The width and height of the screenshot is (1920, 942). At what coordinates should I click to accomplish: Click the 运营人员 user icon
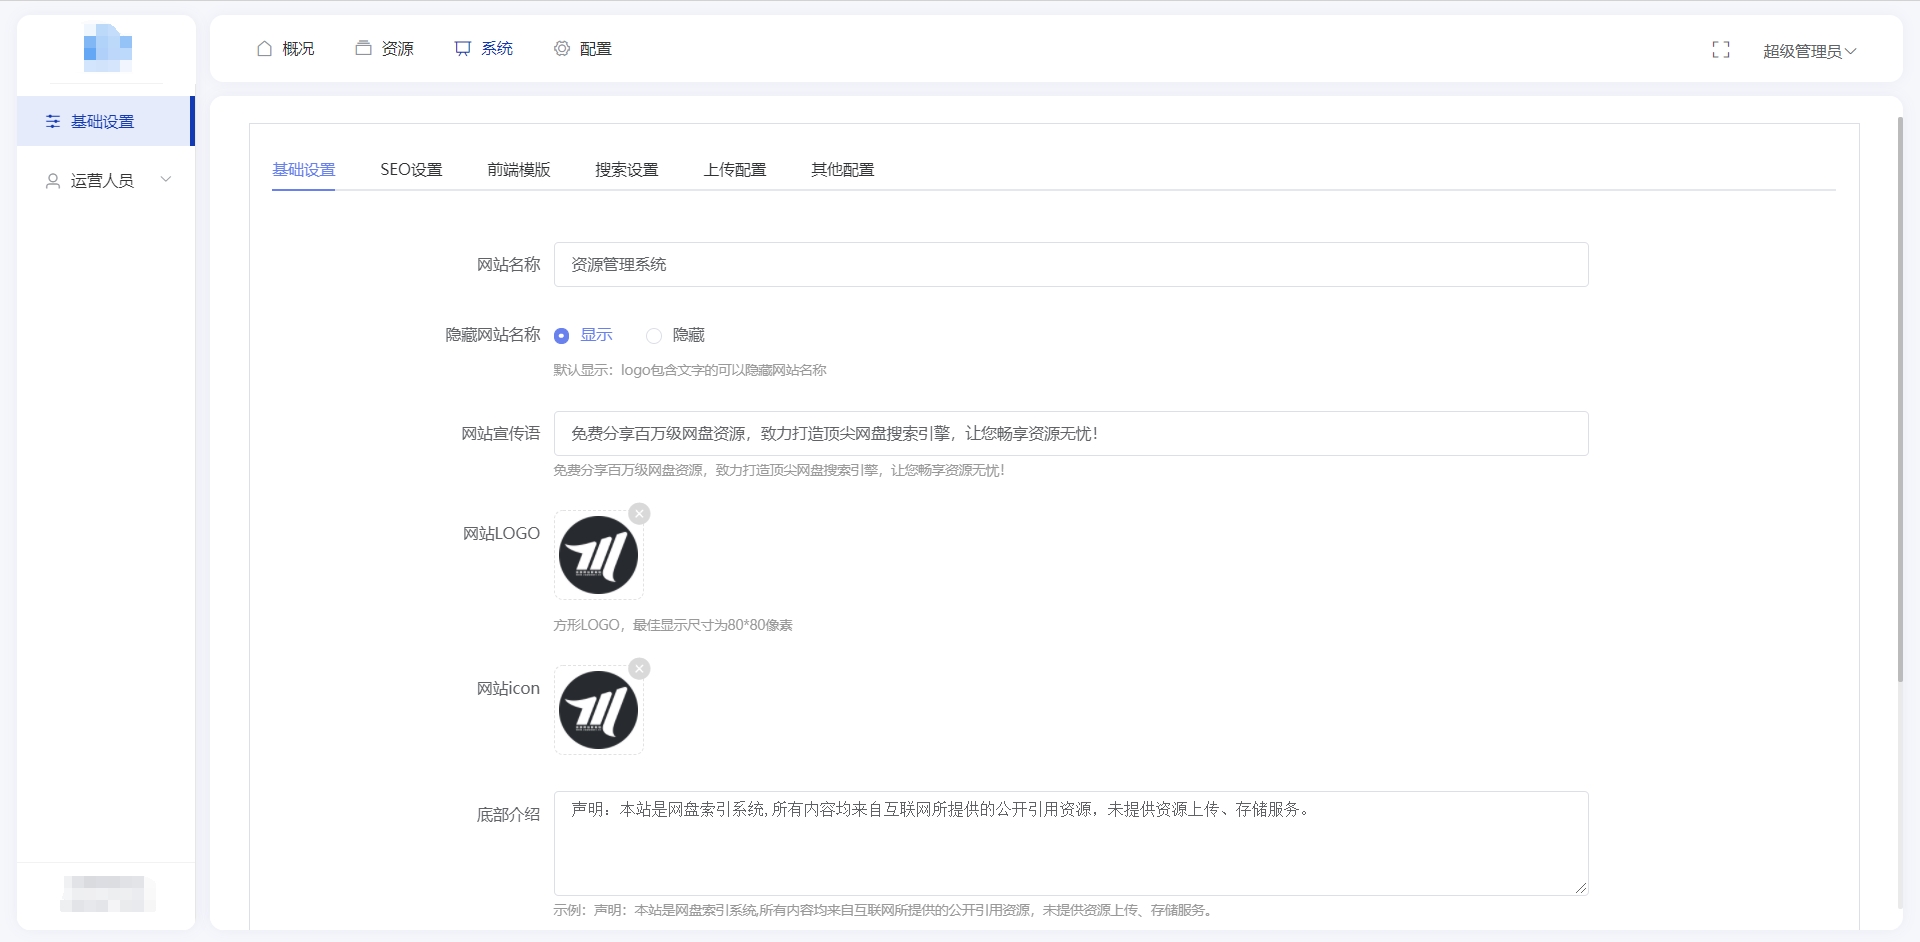click(x=53, y=181)
